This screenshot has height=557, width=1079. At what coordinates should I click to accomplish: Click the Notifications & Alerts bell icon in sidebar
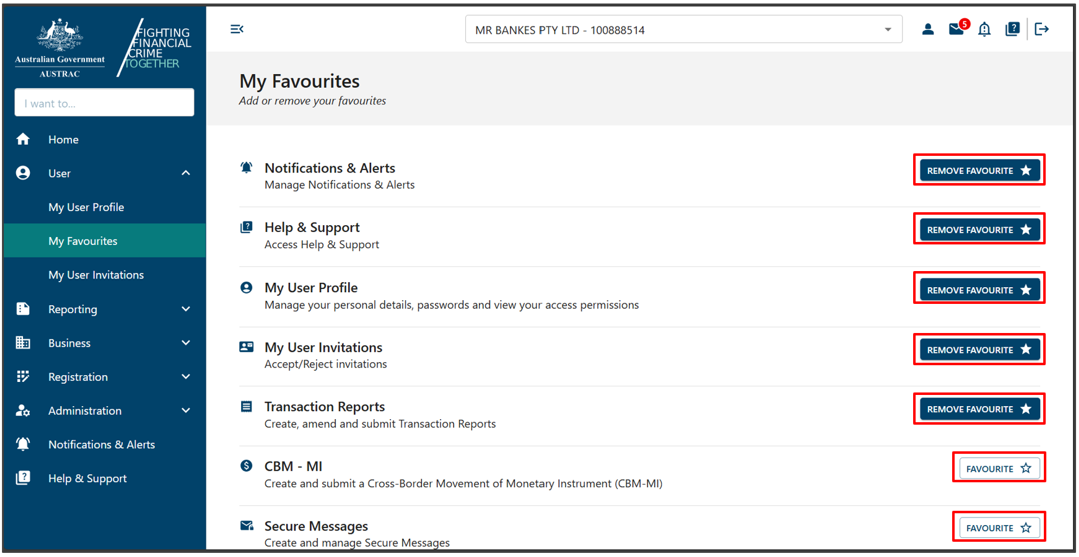(x=23, y=444)
